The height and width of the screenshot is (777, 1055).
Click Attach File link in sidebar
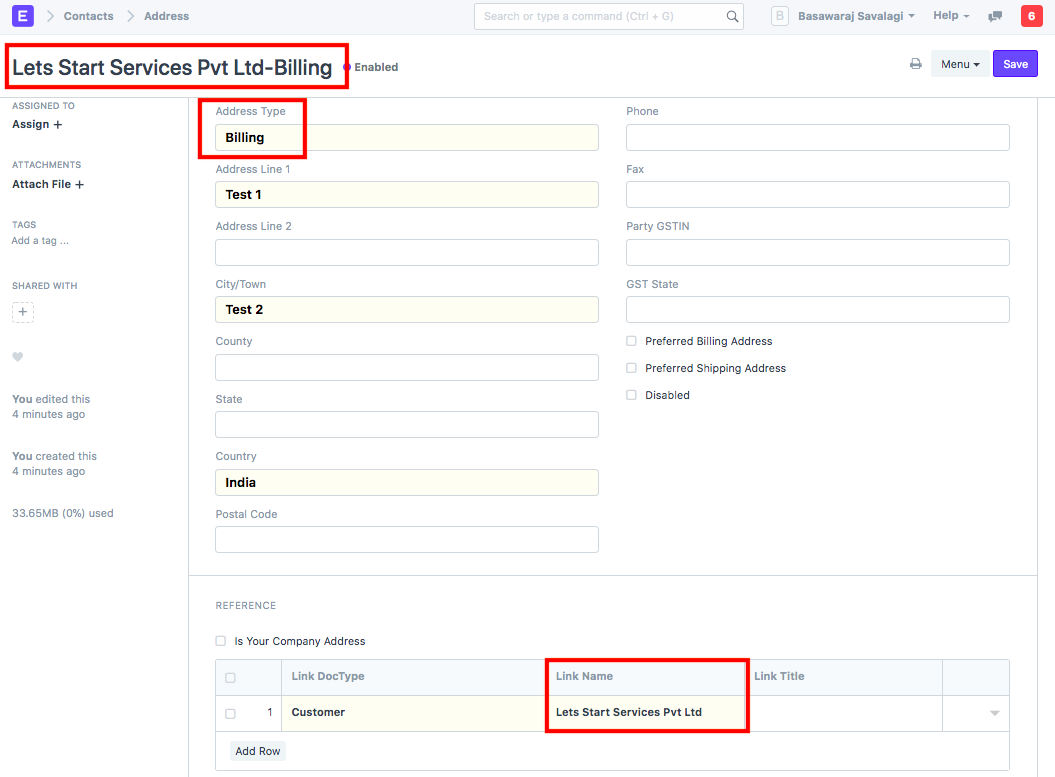[x=48, y=184]
